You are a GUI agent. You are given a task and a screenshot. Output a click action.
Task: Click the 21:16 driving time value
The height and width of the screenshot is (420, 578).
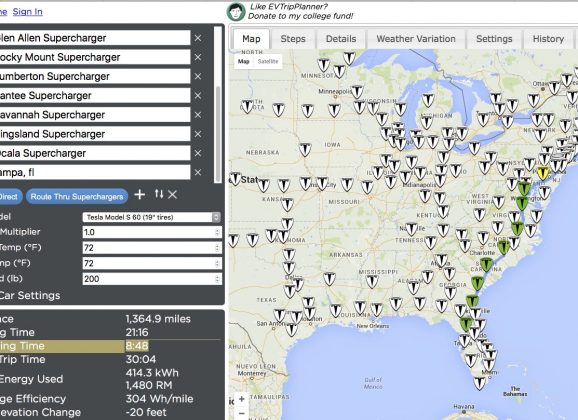(x=137, y=333)
